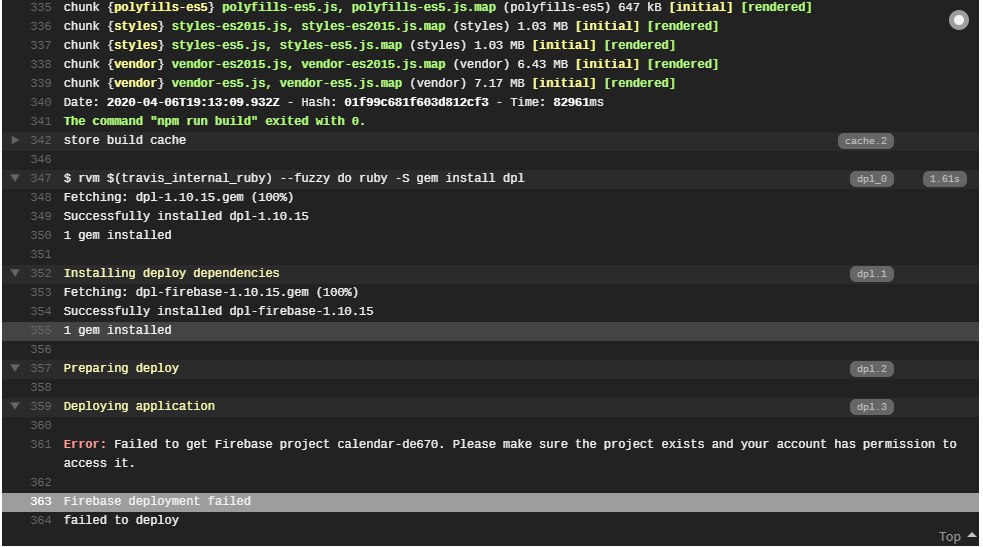Viewport: 983px width, 547px height.
Task: Jump to Top of log
Action: (957, 536)
